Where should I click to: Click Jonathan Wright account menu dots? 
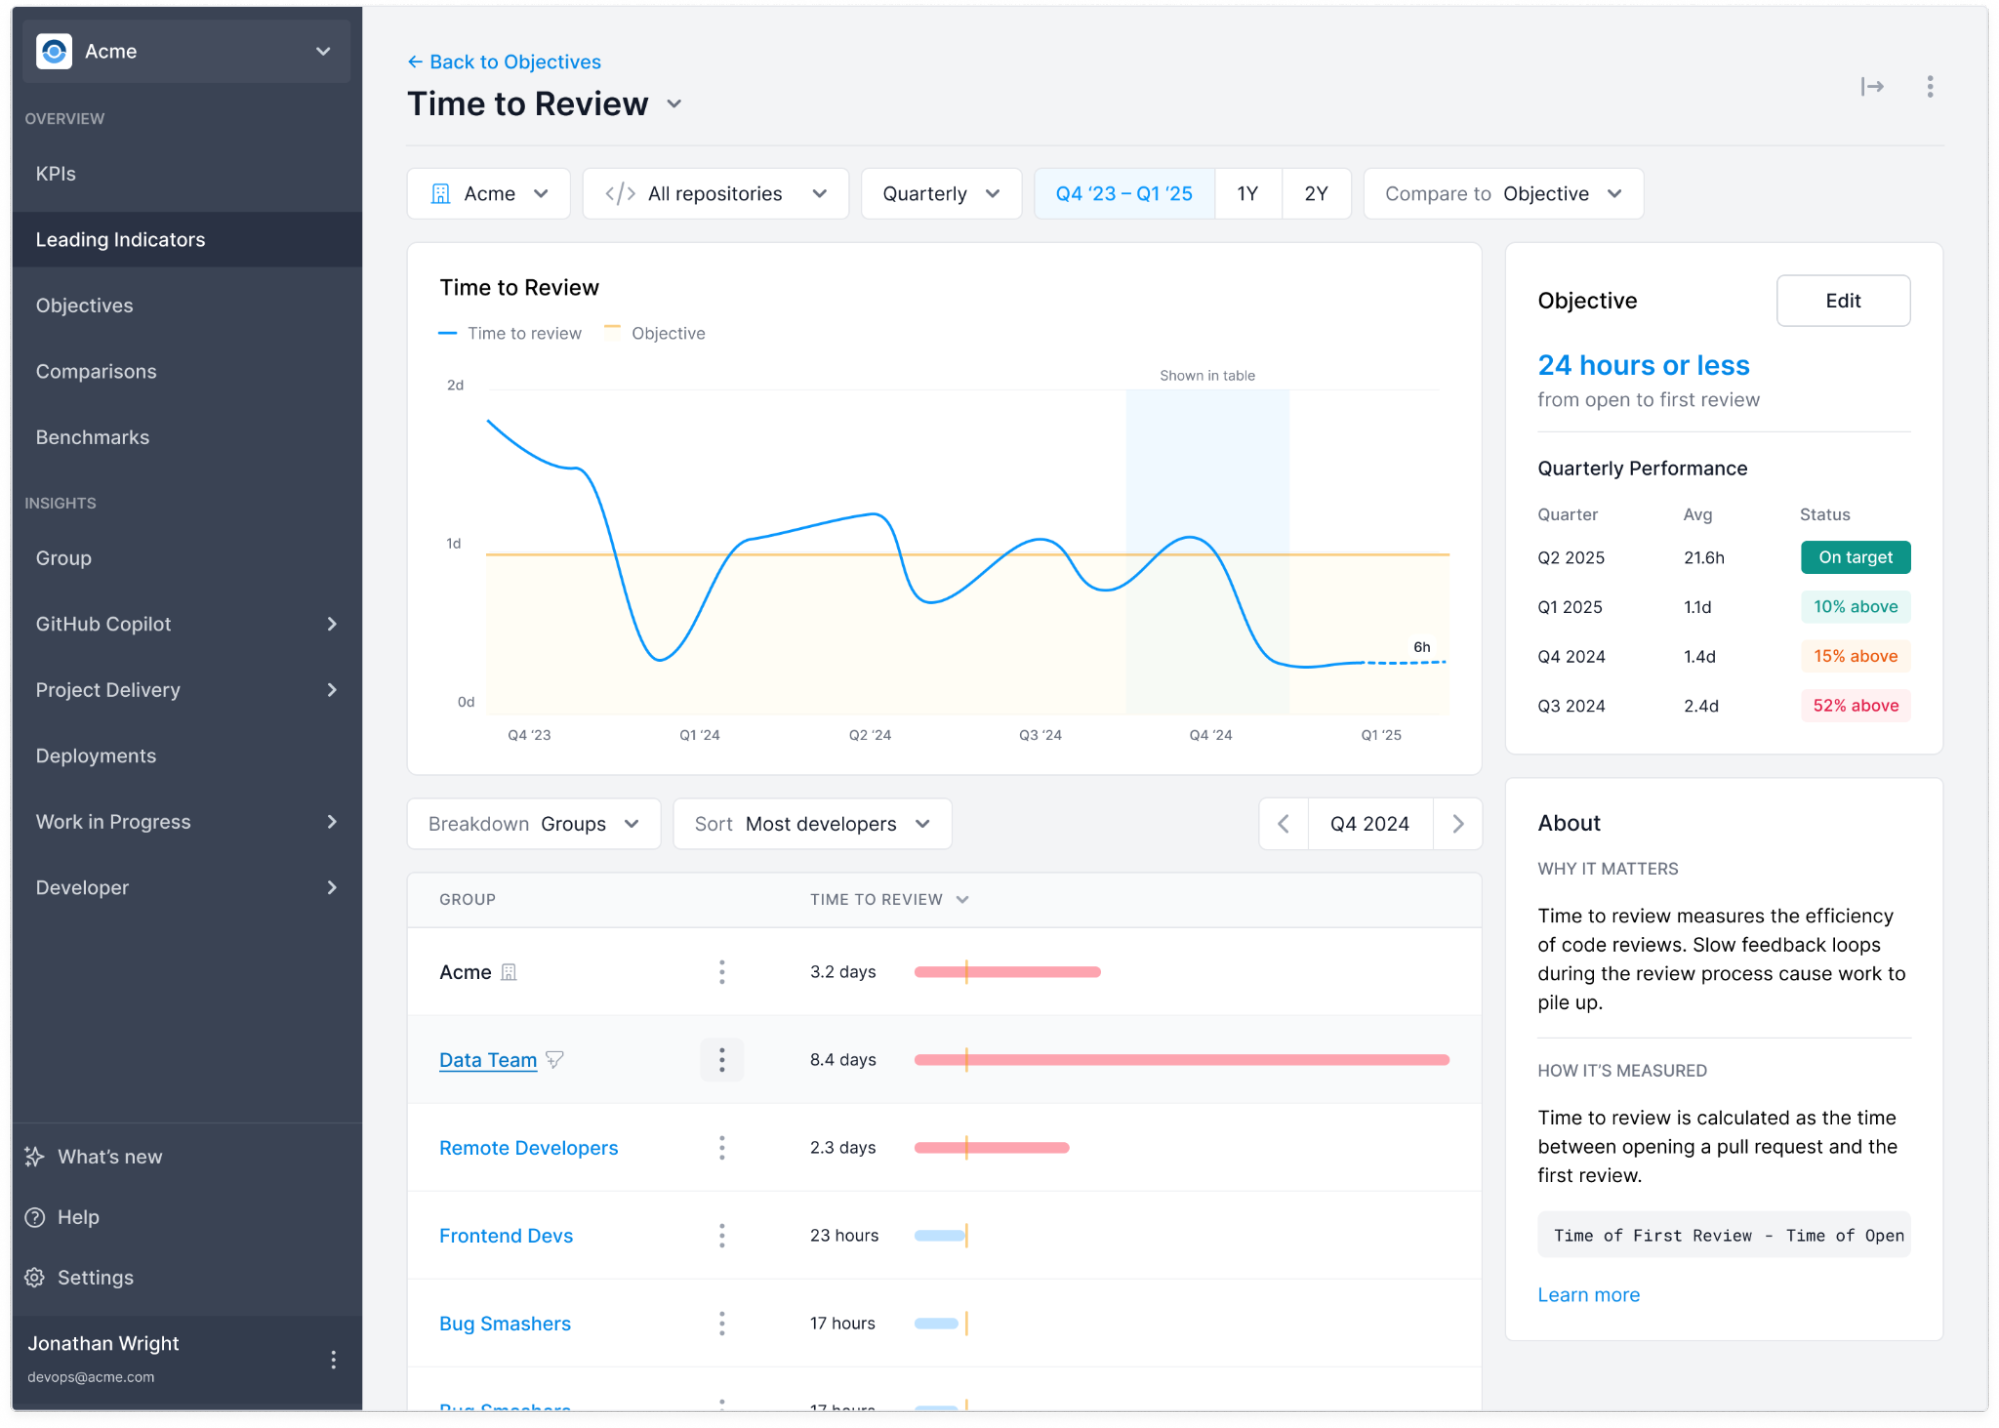tap(333, 1359)
